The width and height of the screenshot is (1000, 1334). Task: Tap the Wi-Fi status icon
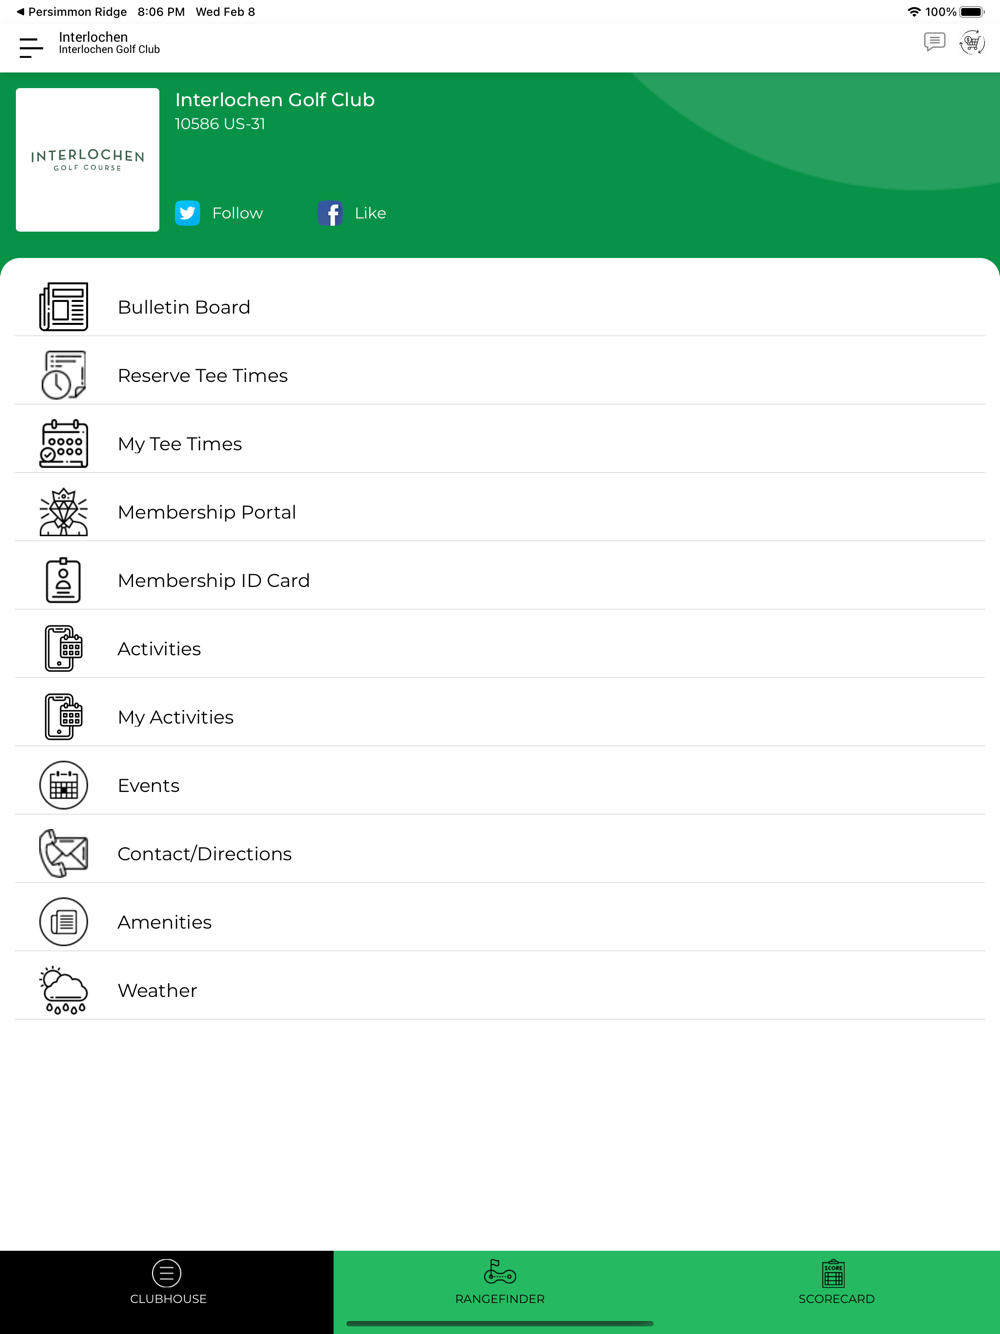point(914,12)
